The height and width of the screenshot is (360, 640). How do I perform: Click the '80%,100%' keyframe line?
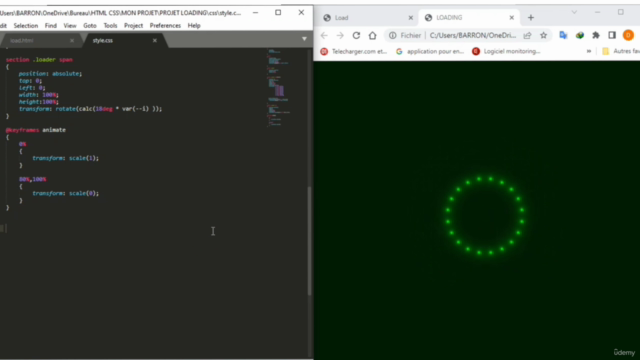point(32,179)
